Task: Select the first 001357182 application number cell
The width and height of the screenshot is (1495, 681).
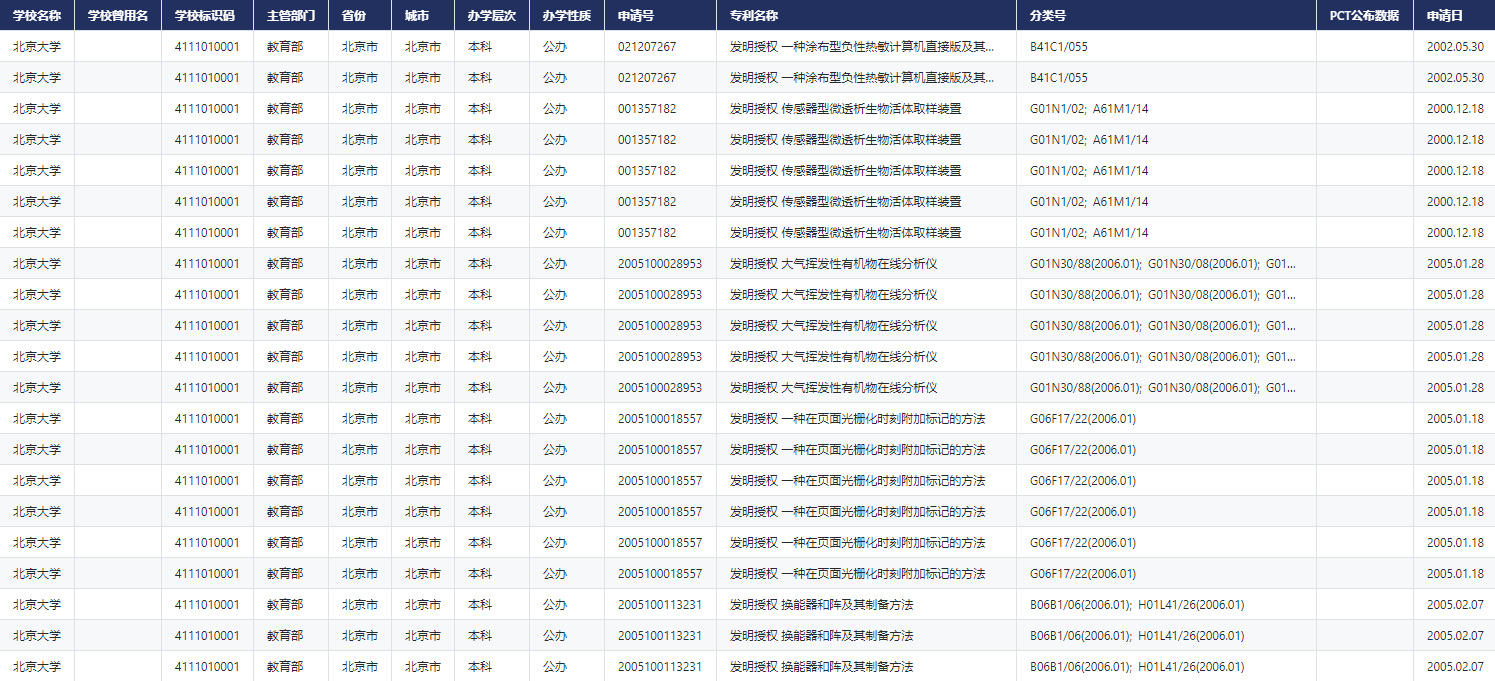Action: pyautogui.click(x=660, y=109)
